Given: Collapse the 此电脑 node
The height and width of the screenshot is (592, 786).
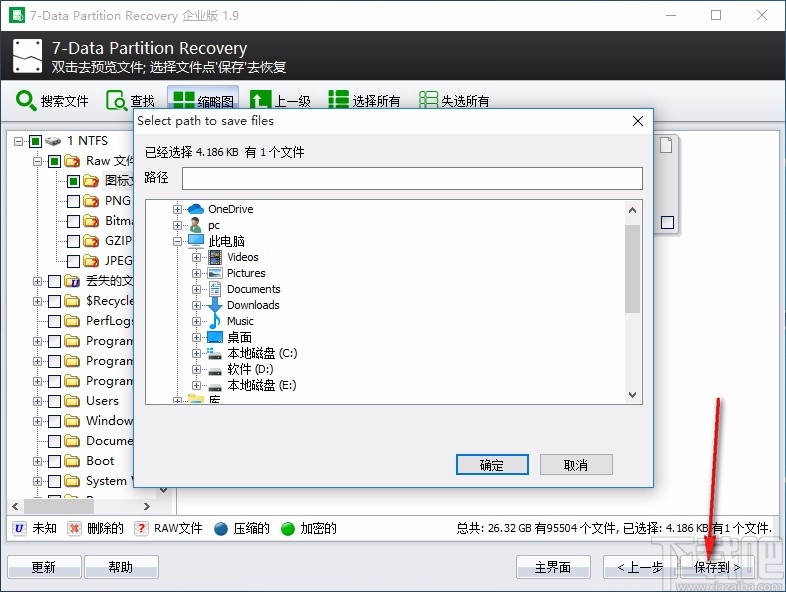Looking at the screenshot, I should point(177,241).
